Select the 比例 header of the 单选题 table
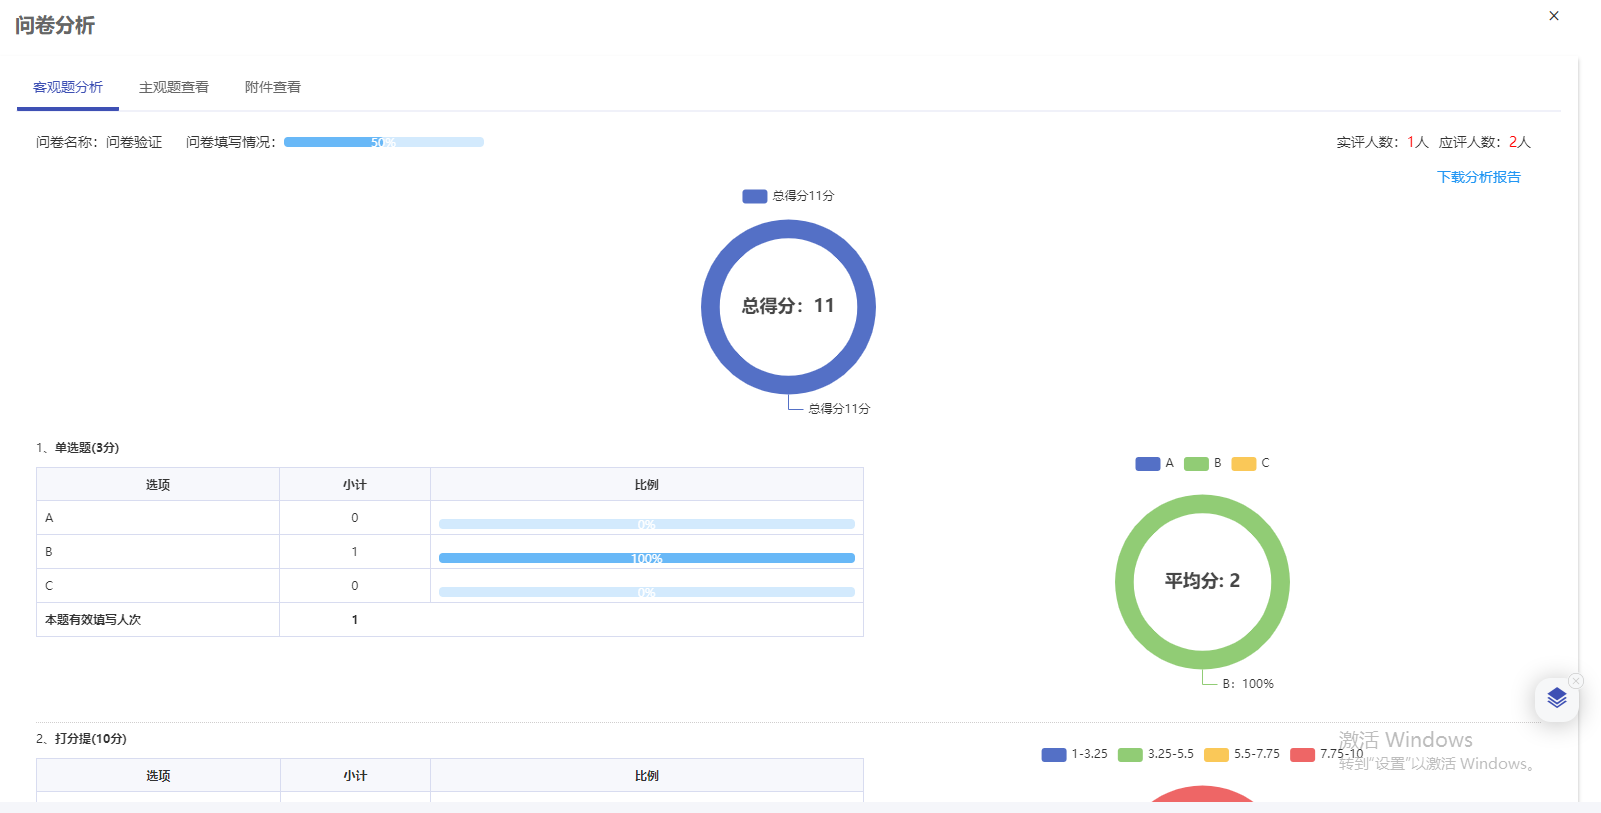Screen dimensions: 1601x813 coord(647,485)
